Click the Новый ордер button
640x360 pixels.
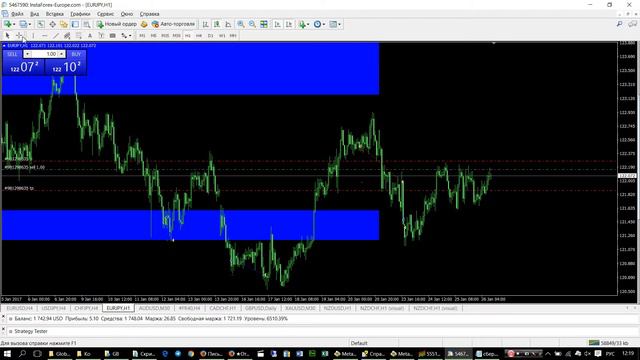tap(117, 24)
